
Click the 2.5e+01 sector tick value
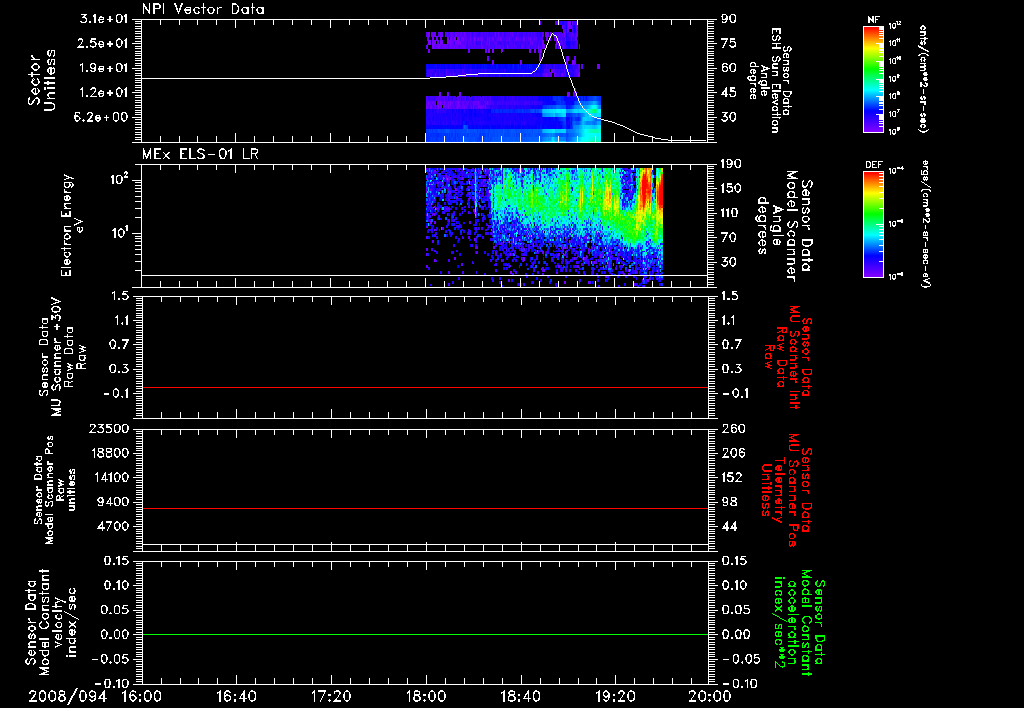(x=104, y=43)
